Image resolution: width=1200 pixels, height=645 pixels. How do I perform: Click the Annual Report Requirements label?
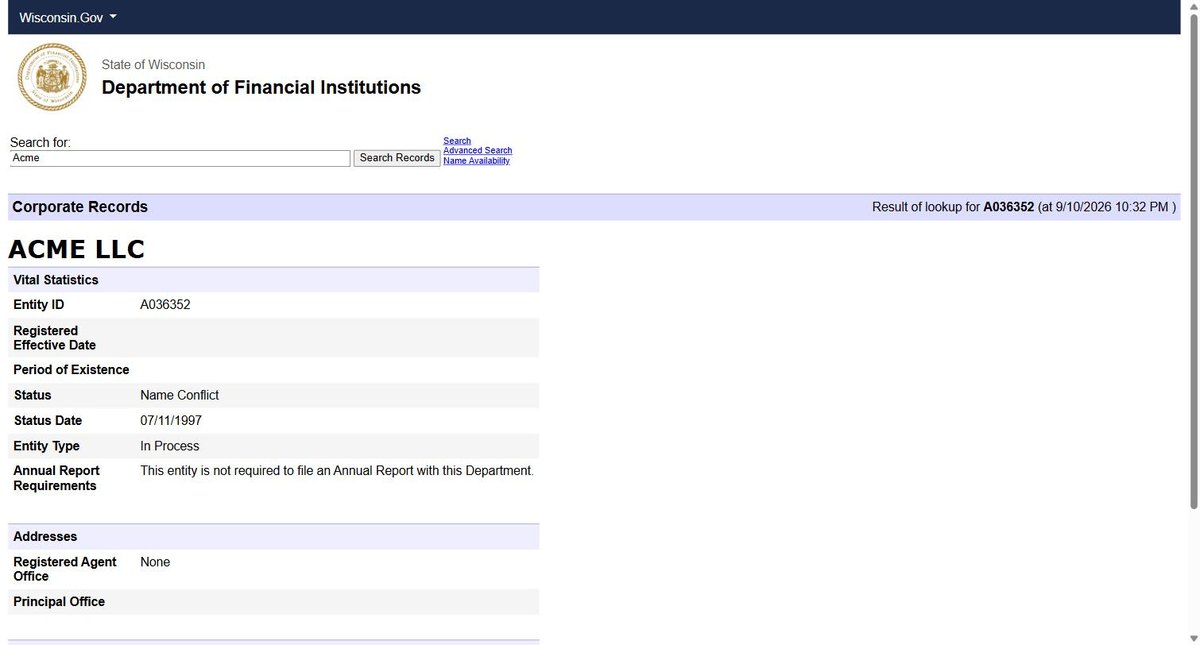pos(55,478)
